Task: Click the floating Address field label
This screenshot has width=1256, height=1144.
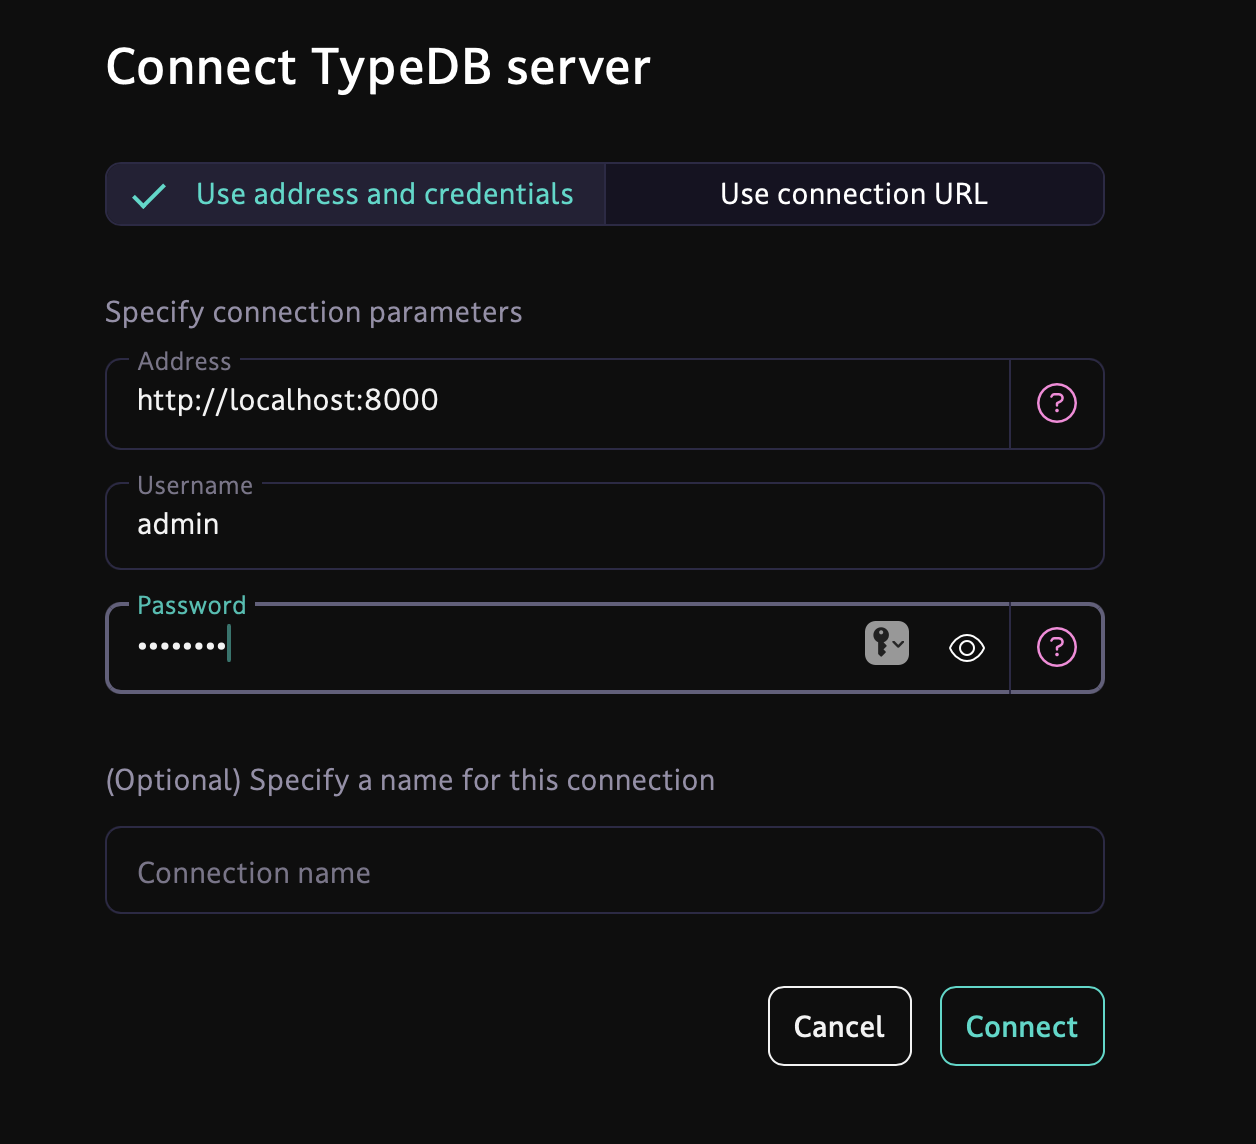Action: pyautogui.click(x=184, y=361)
